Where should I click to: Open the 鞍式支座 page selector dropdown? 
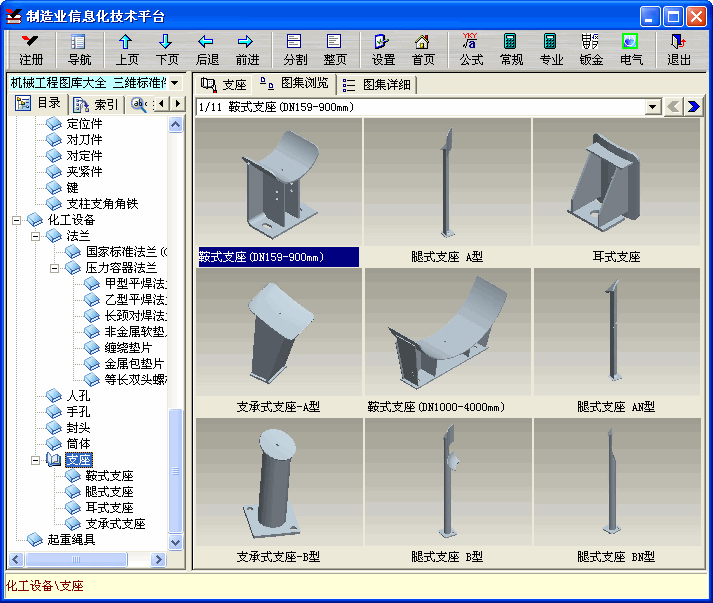click(653, 106)
